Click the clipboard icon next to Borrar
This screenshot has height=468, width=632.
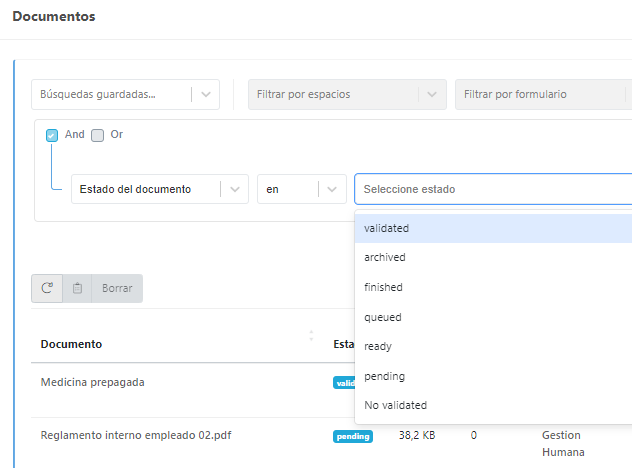click(78, 288)
